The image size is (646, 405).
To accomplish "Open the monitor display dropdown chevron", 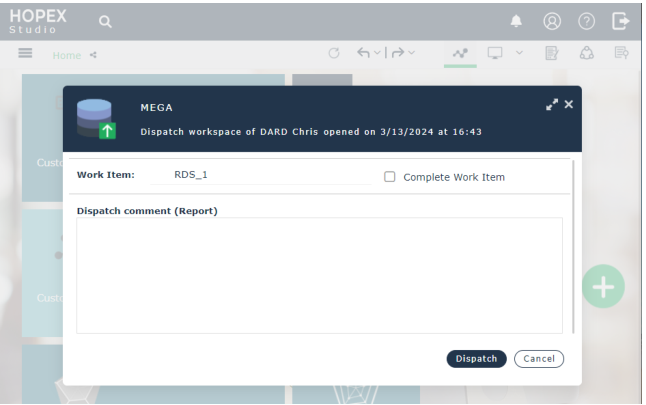I will click(519, 54).
